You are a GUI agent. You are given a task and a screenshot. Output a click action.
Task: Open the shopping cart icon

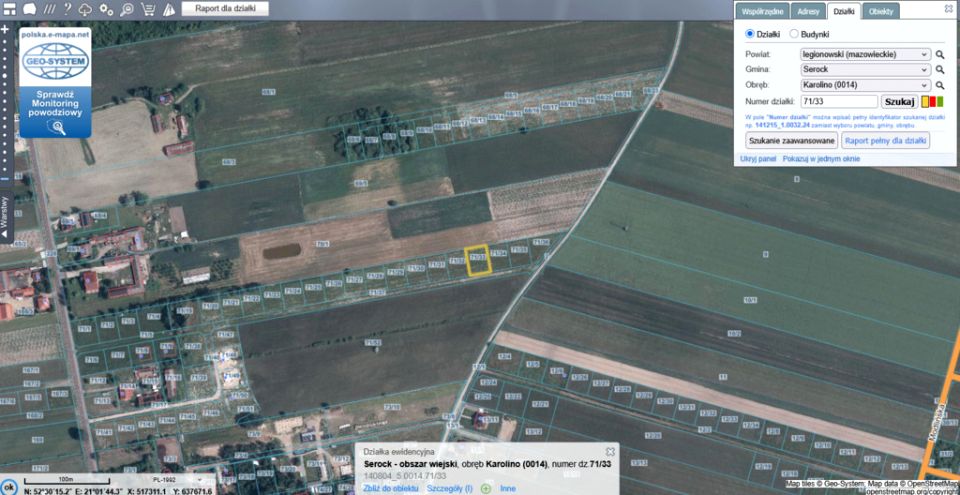coord(148,9)
